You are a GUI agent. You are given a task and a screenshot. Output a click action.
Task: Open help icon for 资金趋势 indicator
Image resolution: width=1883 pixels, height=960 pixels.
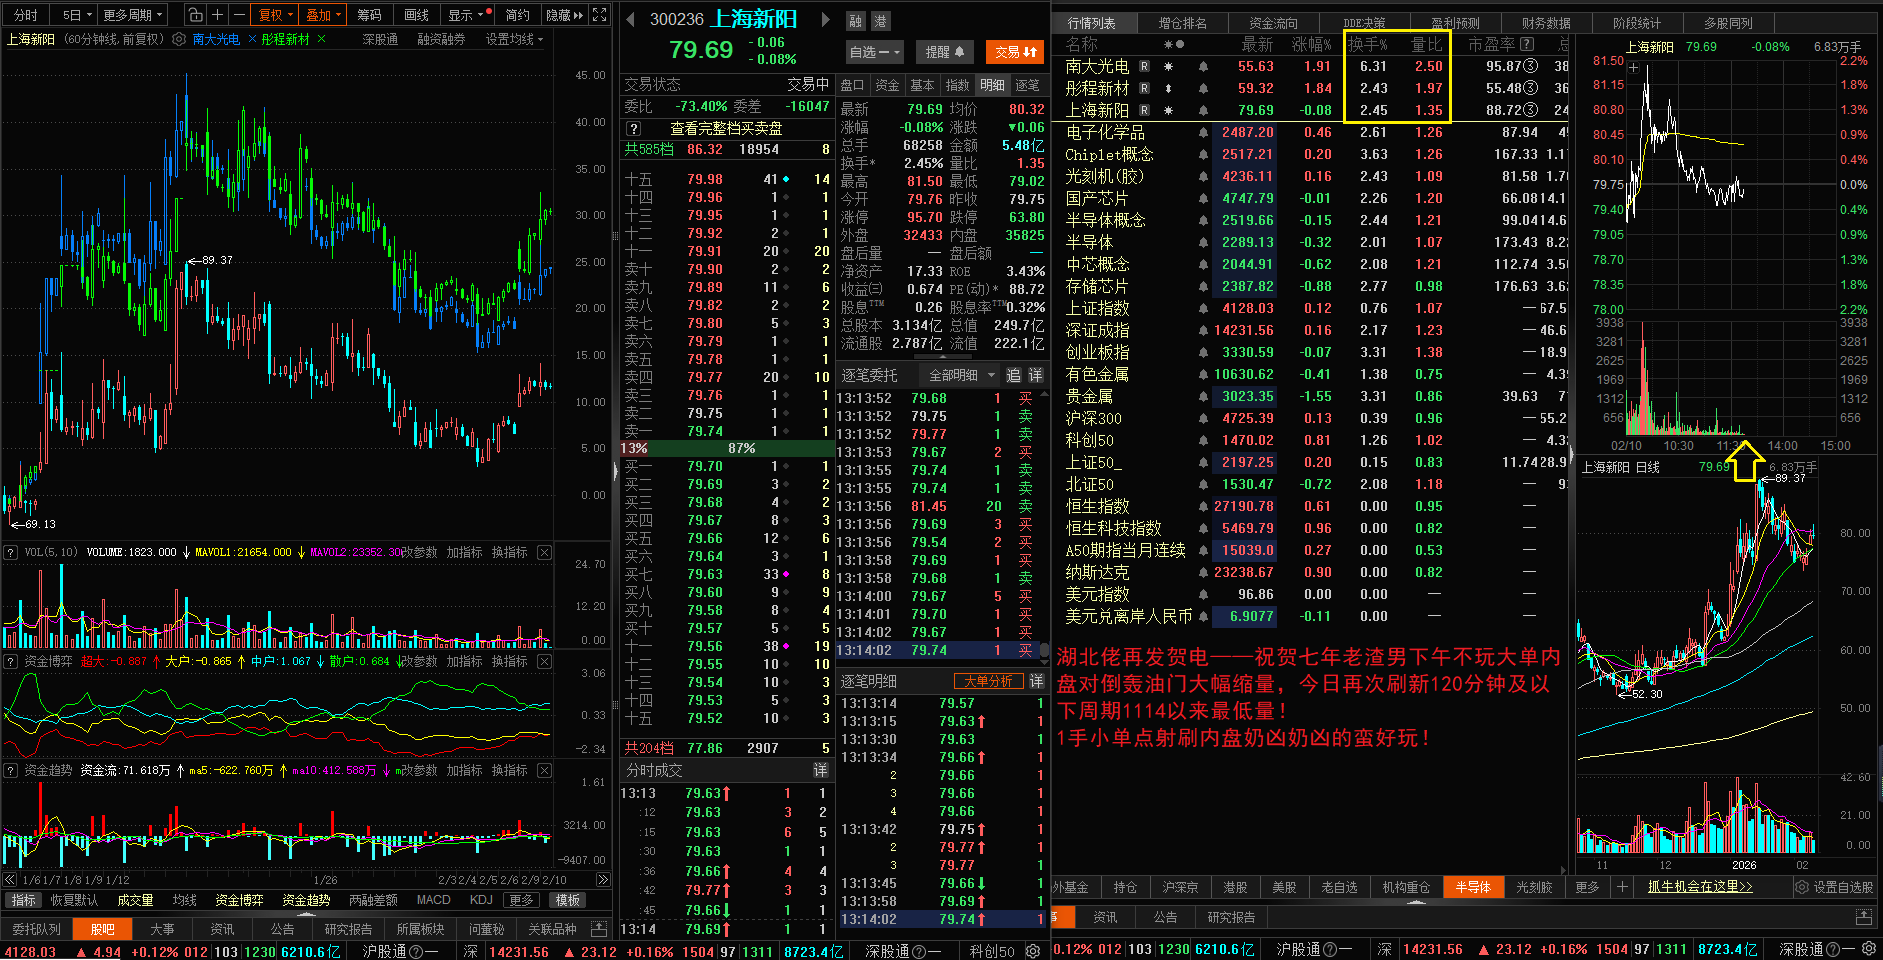[x=11, y=770]
